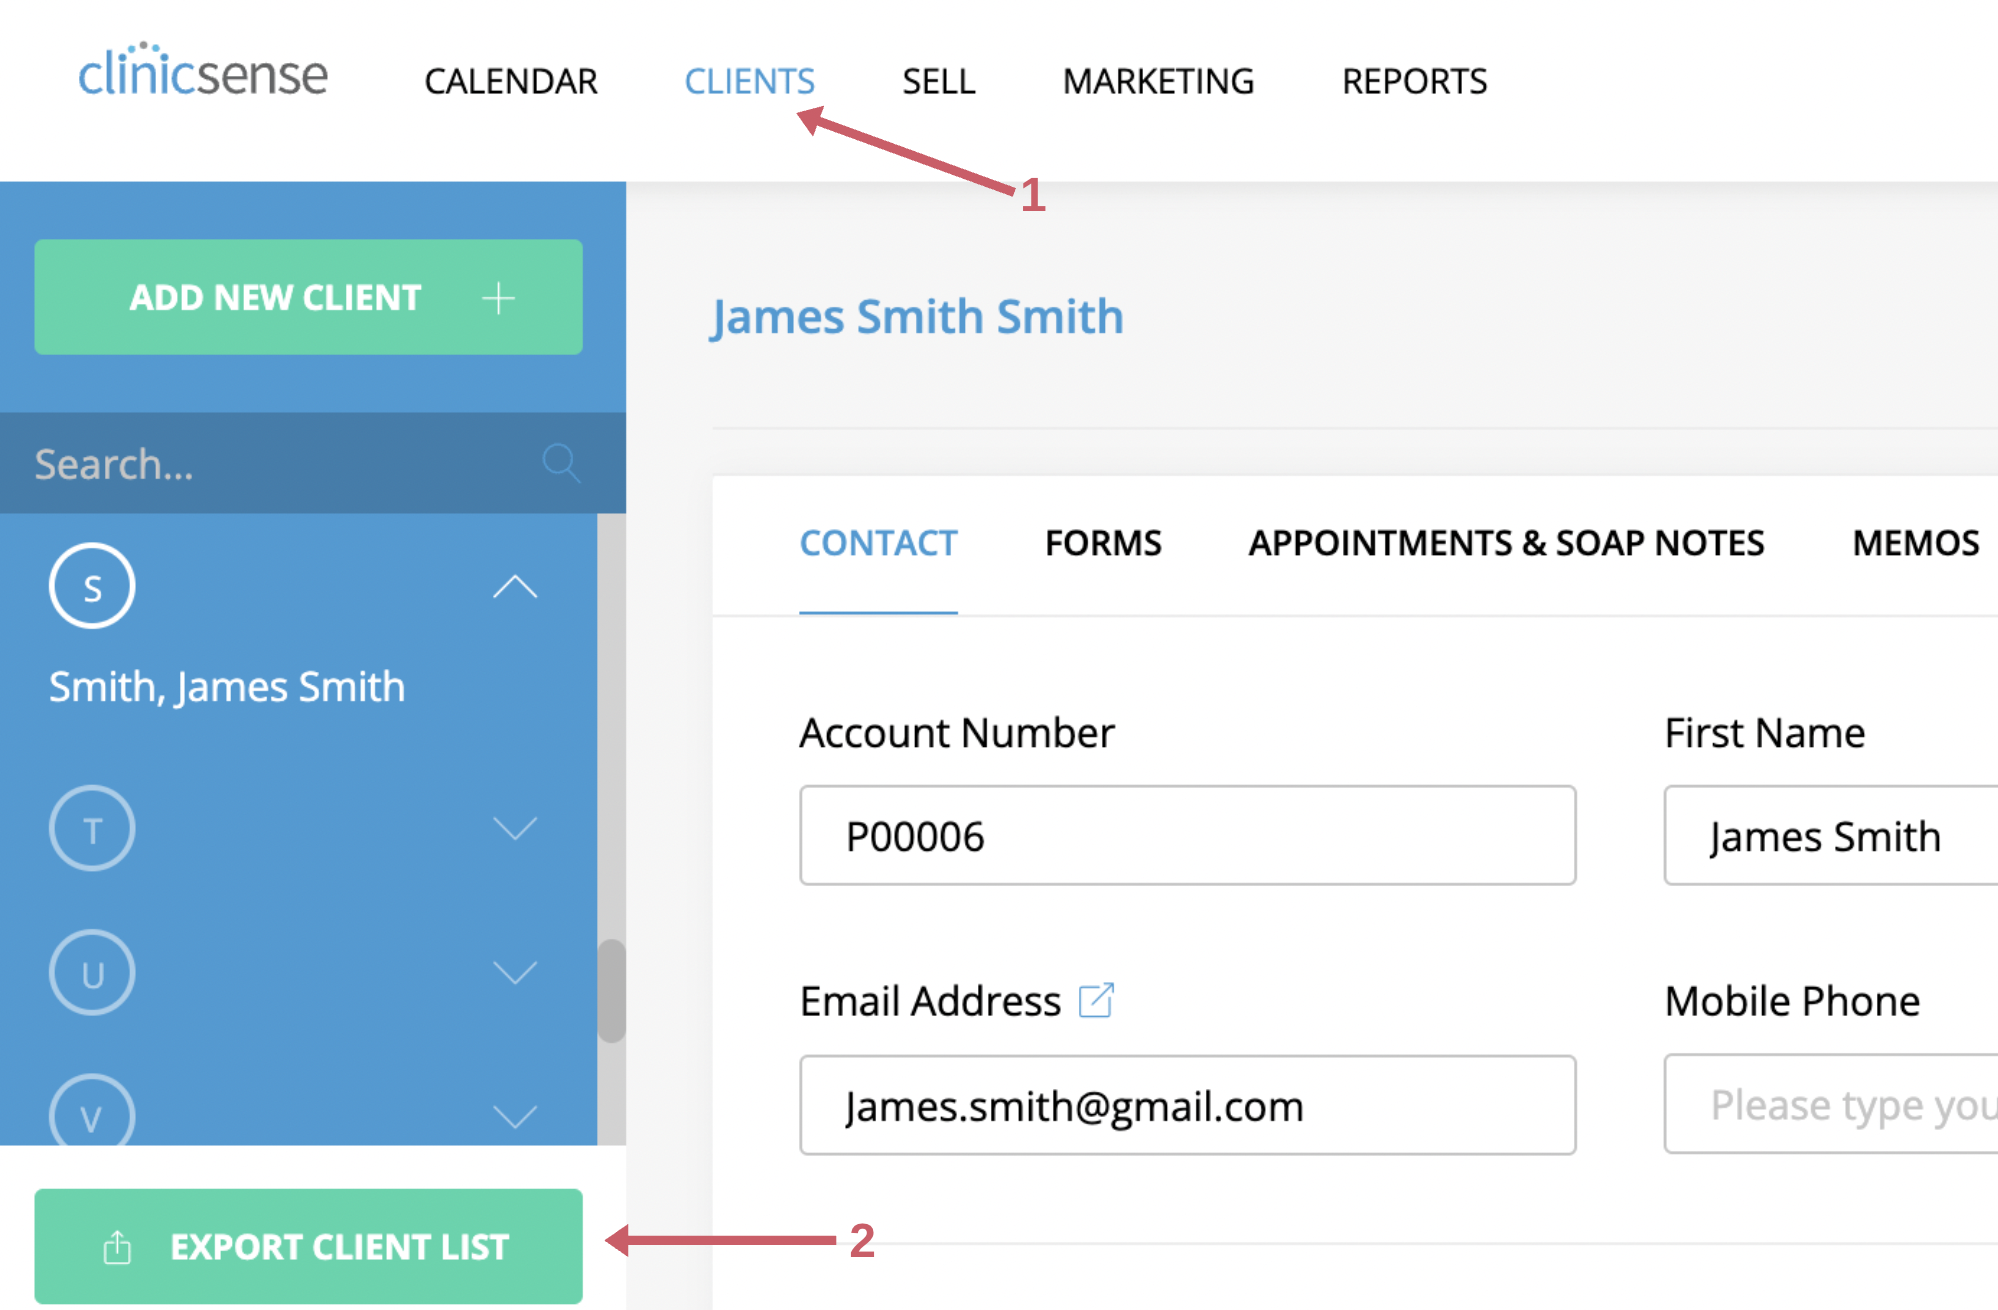Expand the V client group
The width and height of the screenshot is (1998, 1310).
click(515, 1116)
